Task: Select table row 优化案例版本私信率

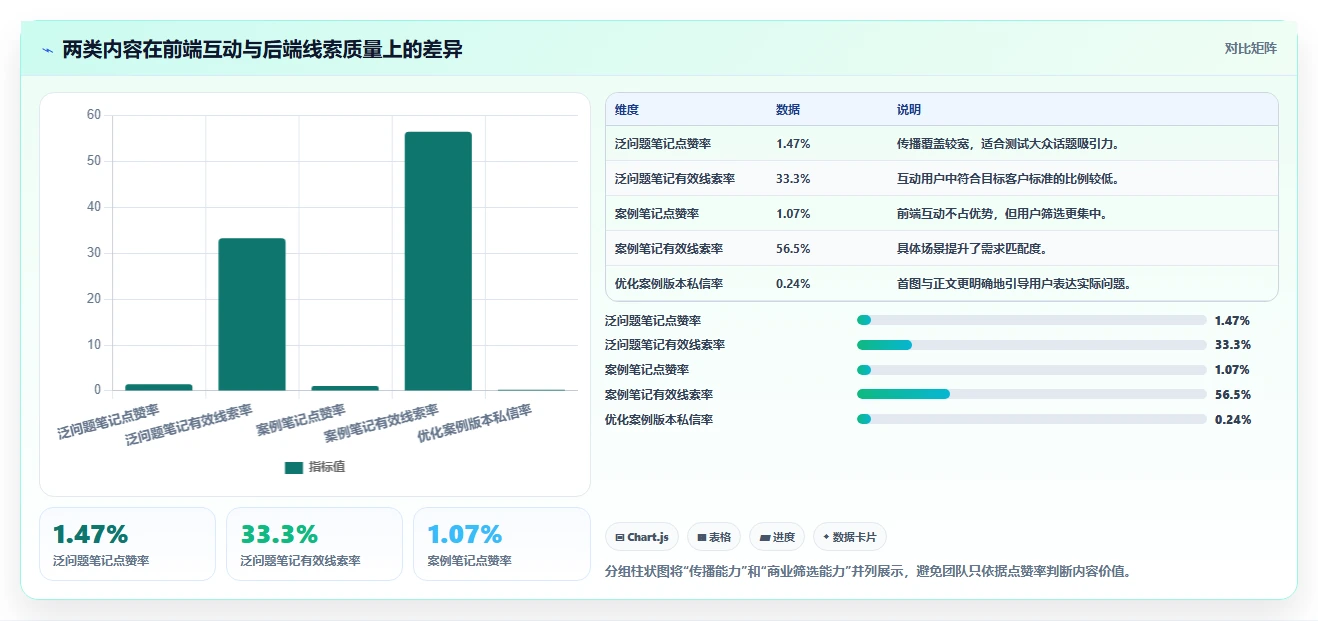Action: pyautogui.click(x=942, y=283)
